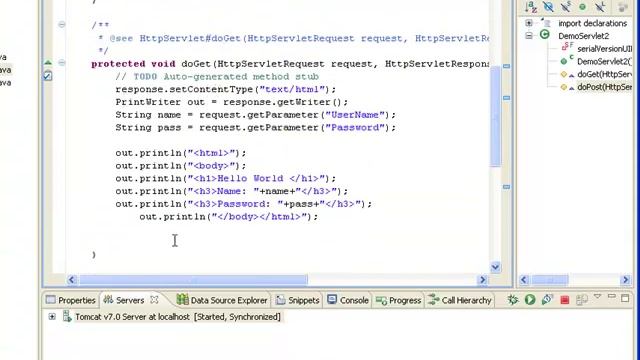640x360 pixels.
Task: Expand Tomcat v7.0 Server node
Action: click(x=52, y=316)
